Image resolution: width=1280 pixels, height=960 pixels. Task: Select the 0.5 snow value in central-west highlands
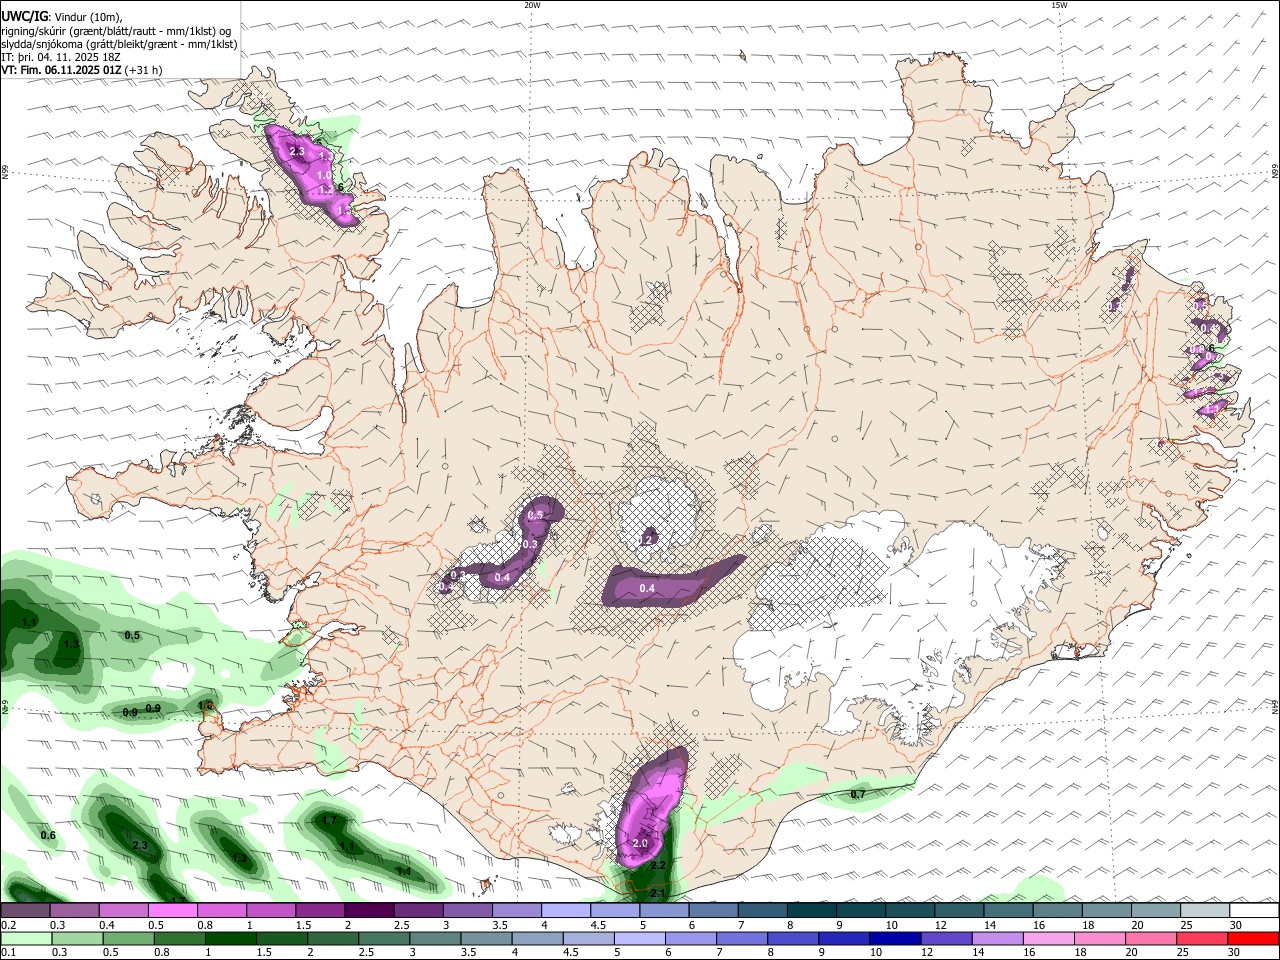tap(535, 515)
